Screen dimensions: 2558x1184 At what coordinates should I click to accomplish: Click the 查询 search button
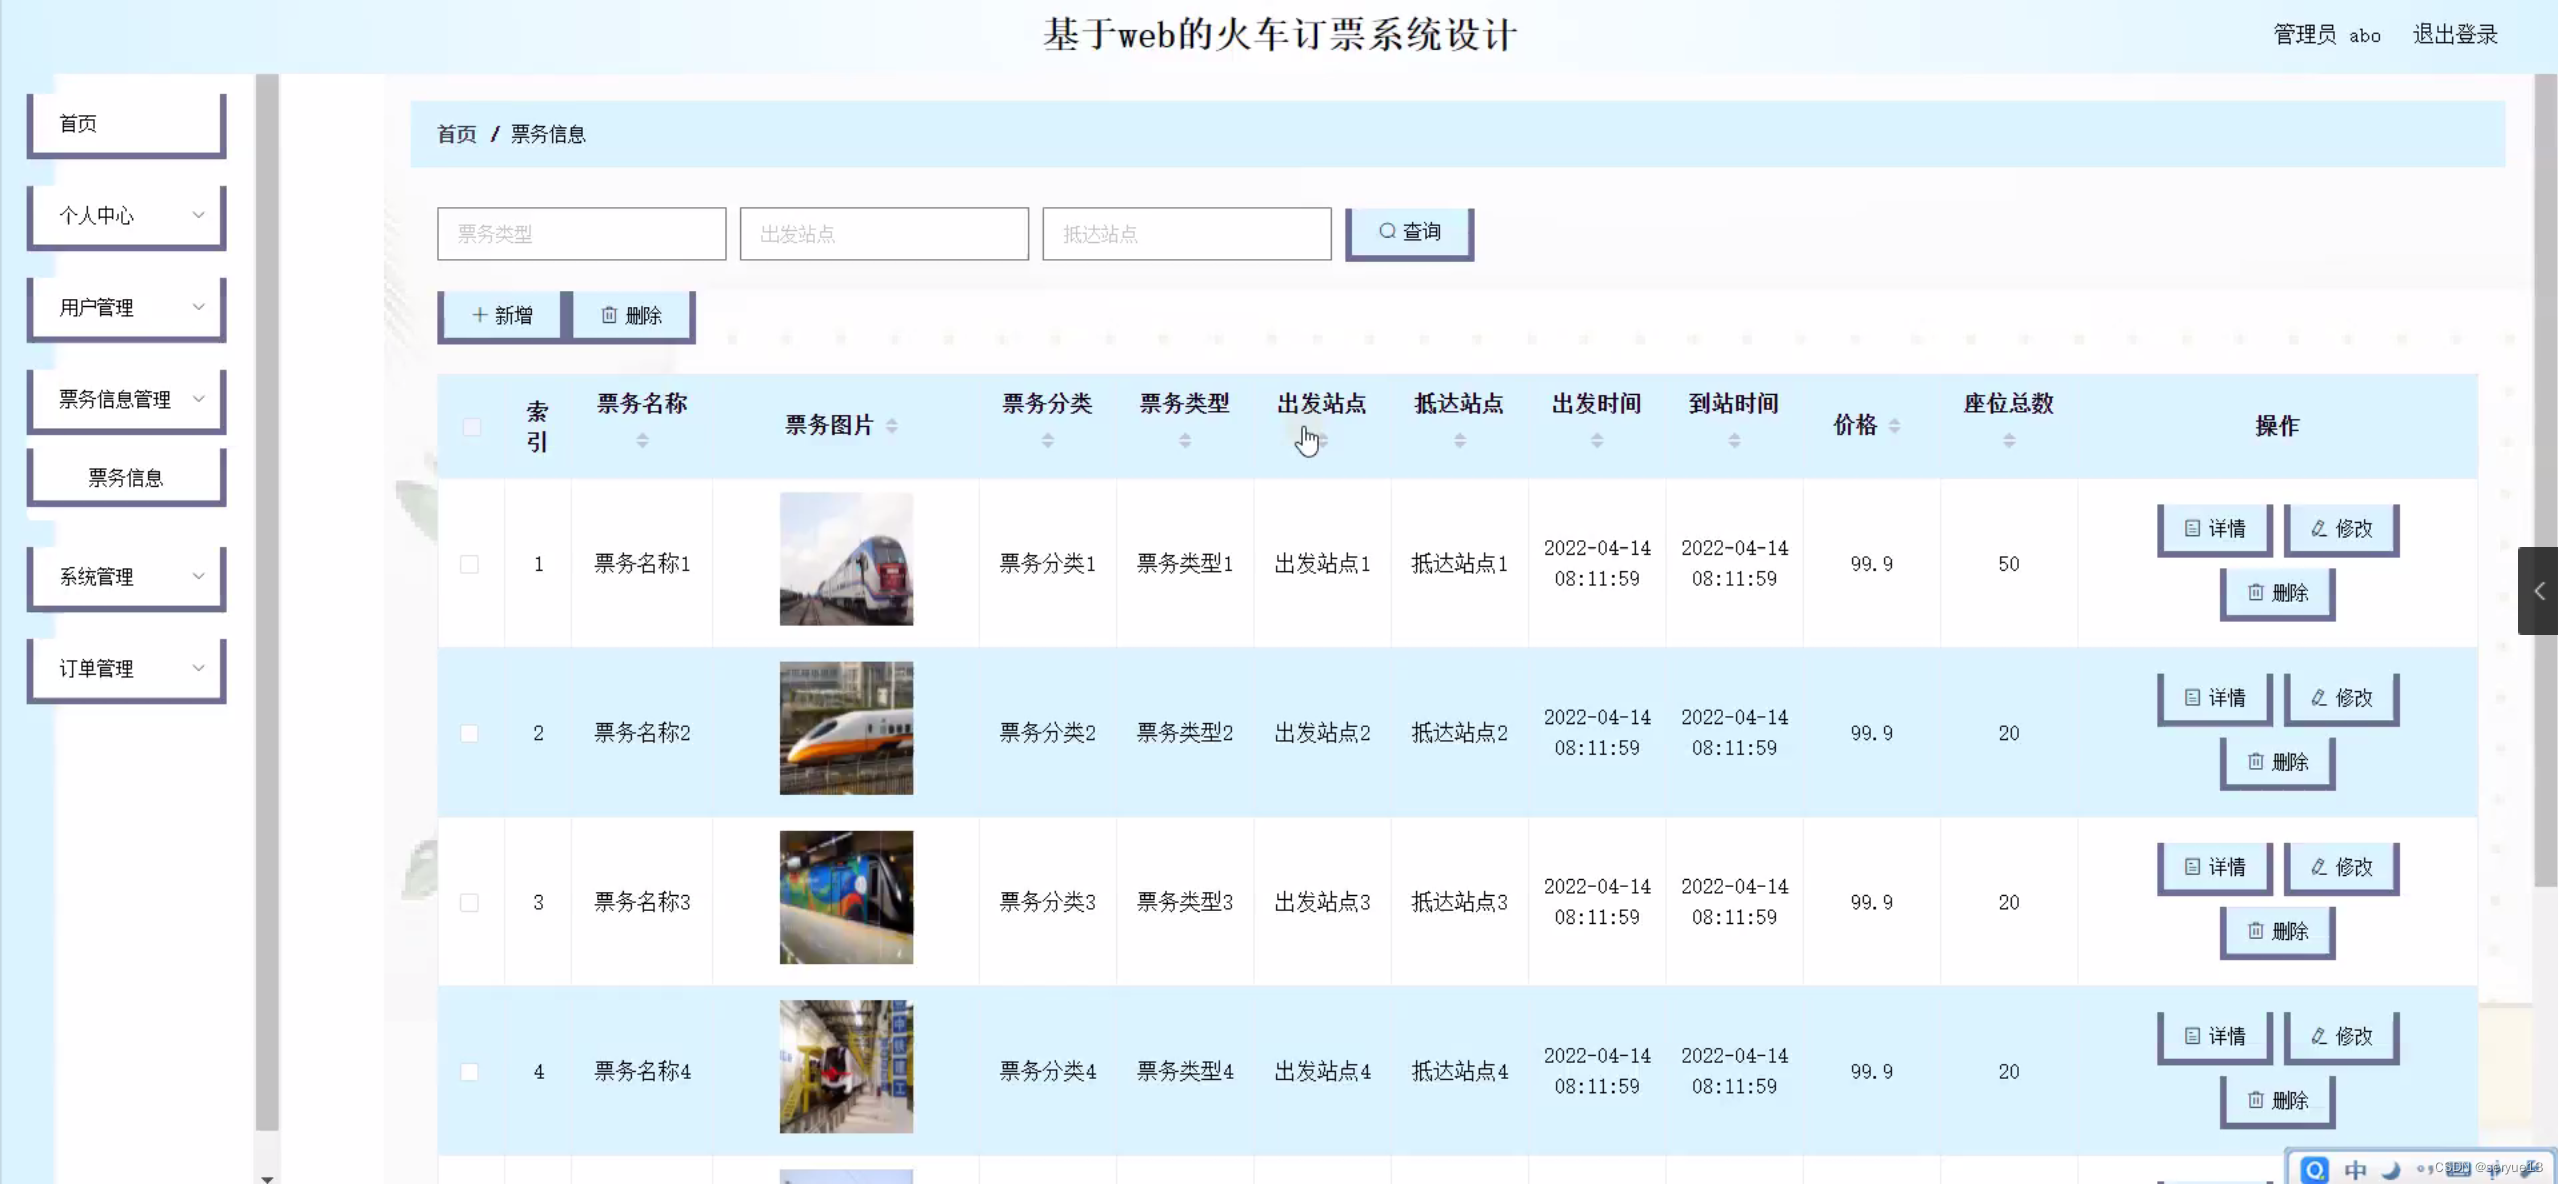(x=1409, y=232)
